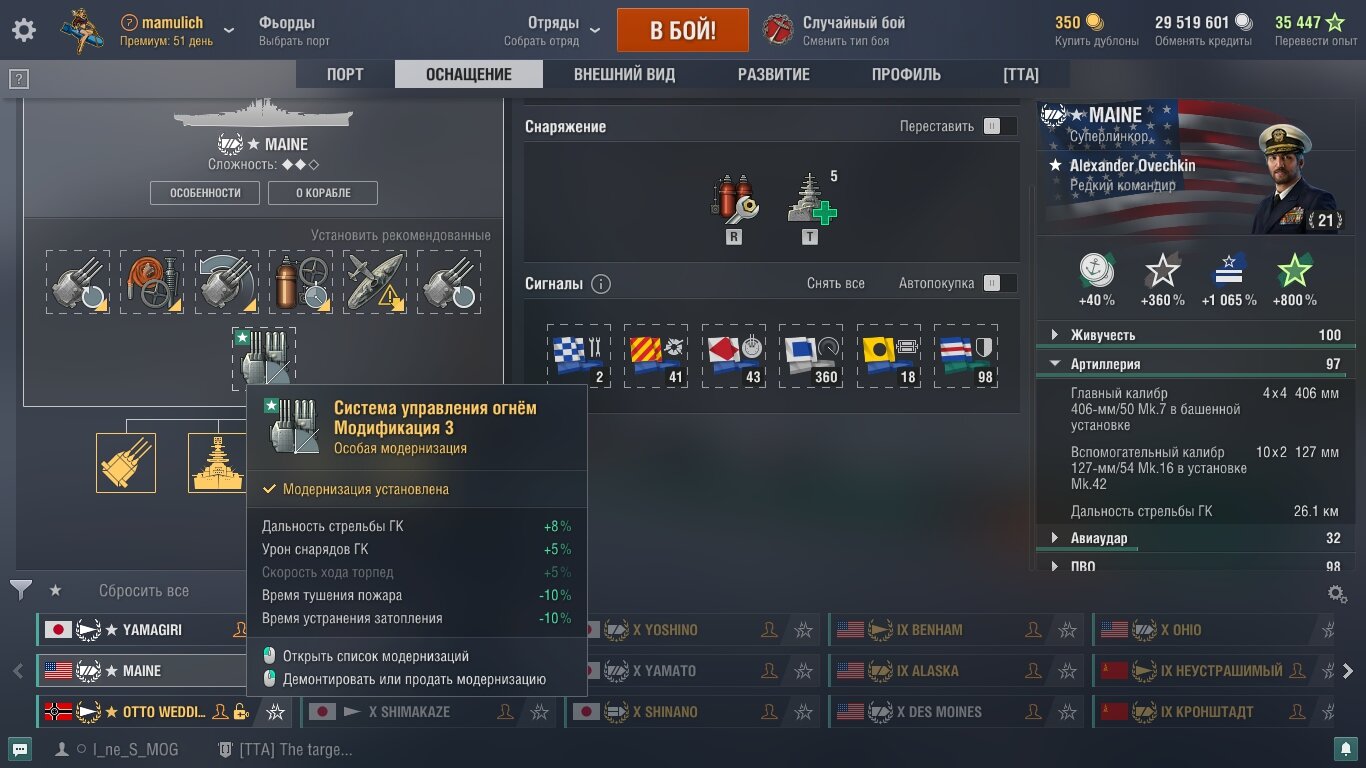Open the ship carousel filter funnel icon
Screen dimensions: 1366x768
click(21, 590)
